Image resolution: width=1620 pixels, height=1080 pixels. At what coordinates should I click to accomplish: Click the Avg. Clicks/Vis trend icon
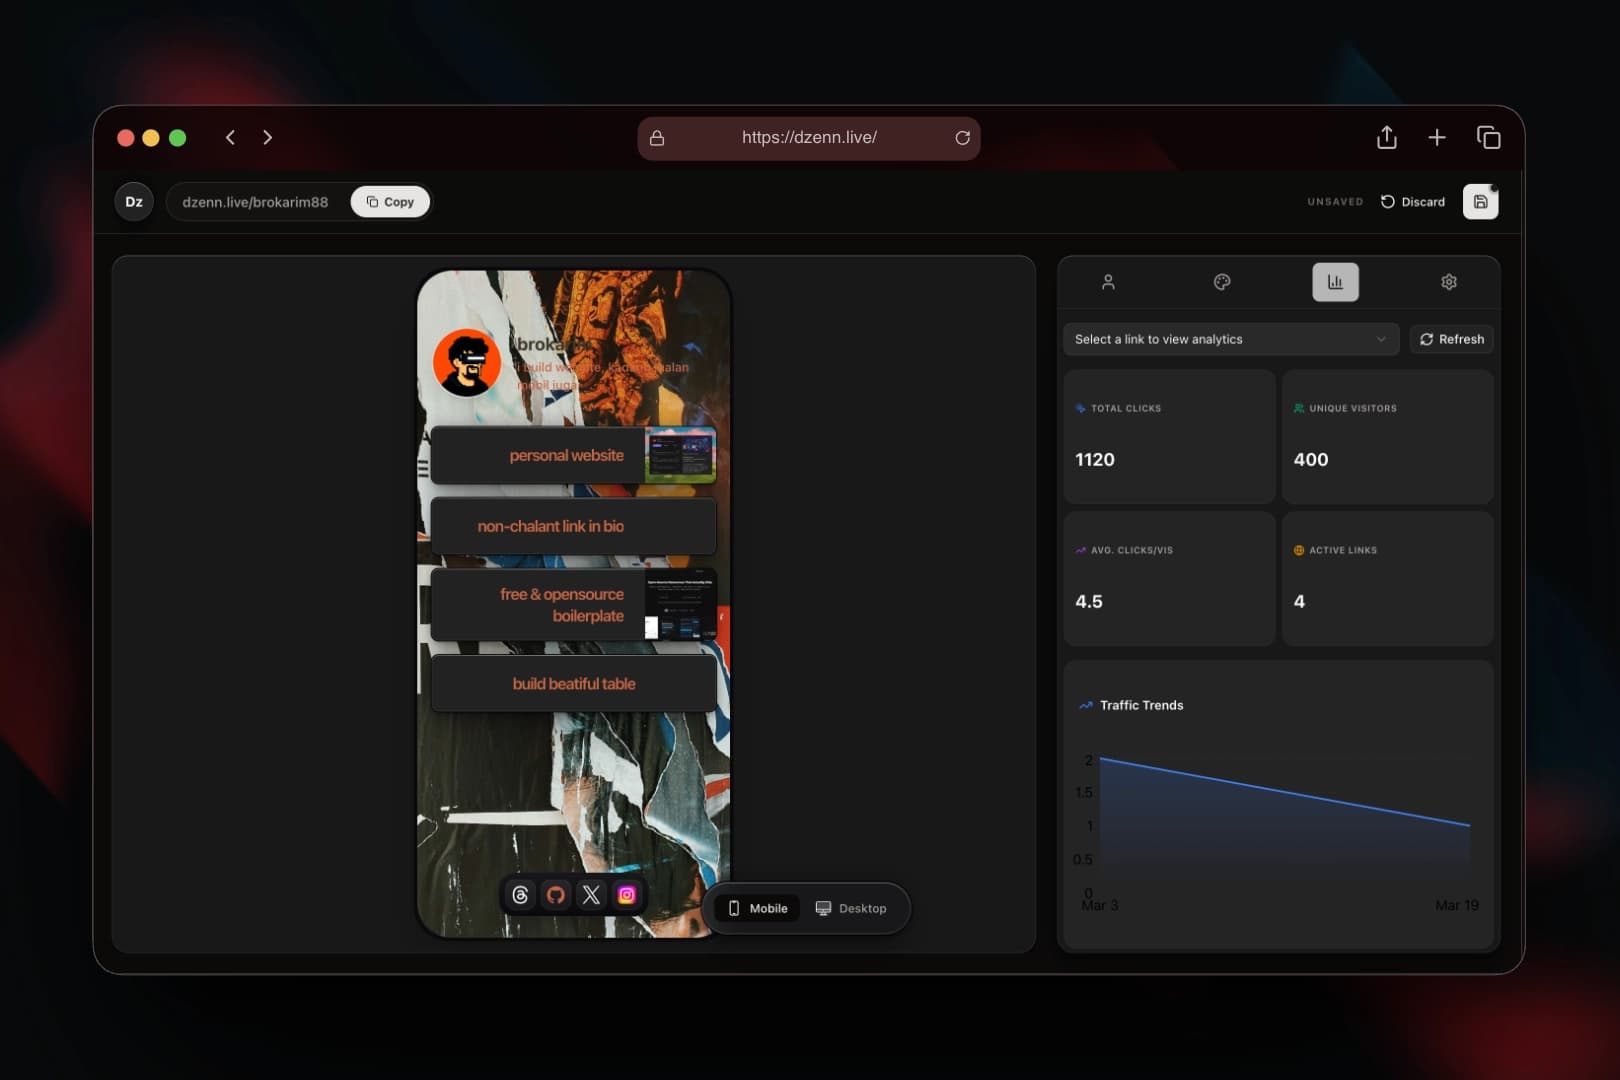[1080, 550]
